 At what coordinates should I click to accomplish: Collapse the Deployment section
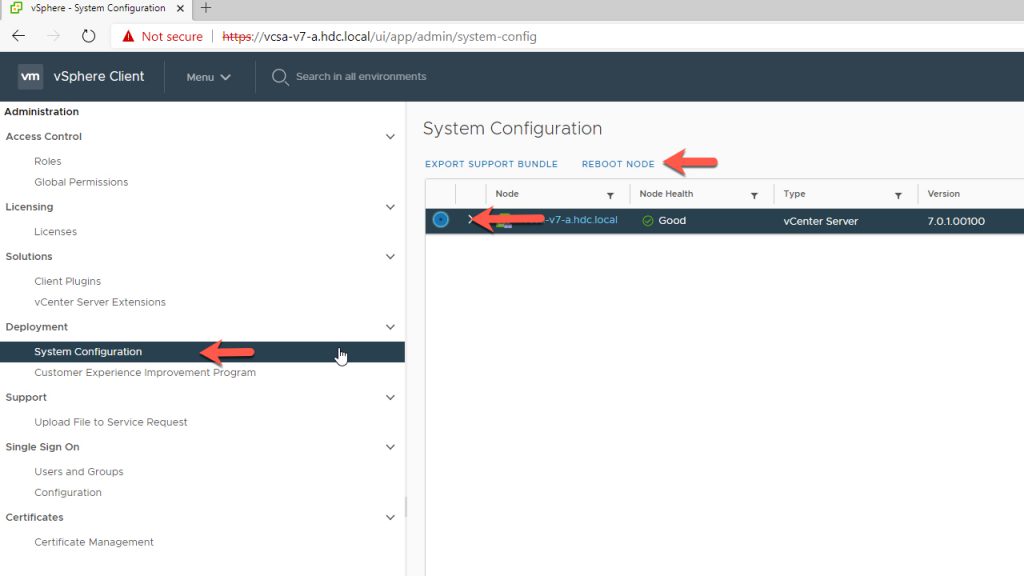click(390, 327)
